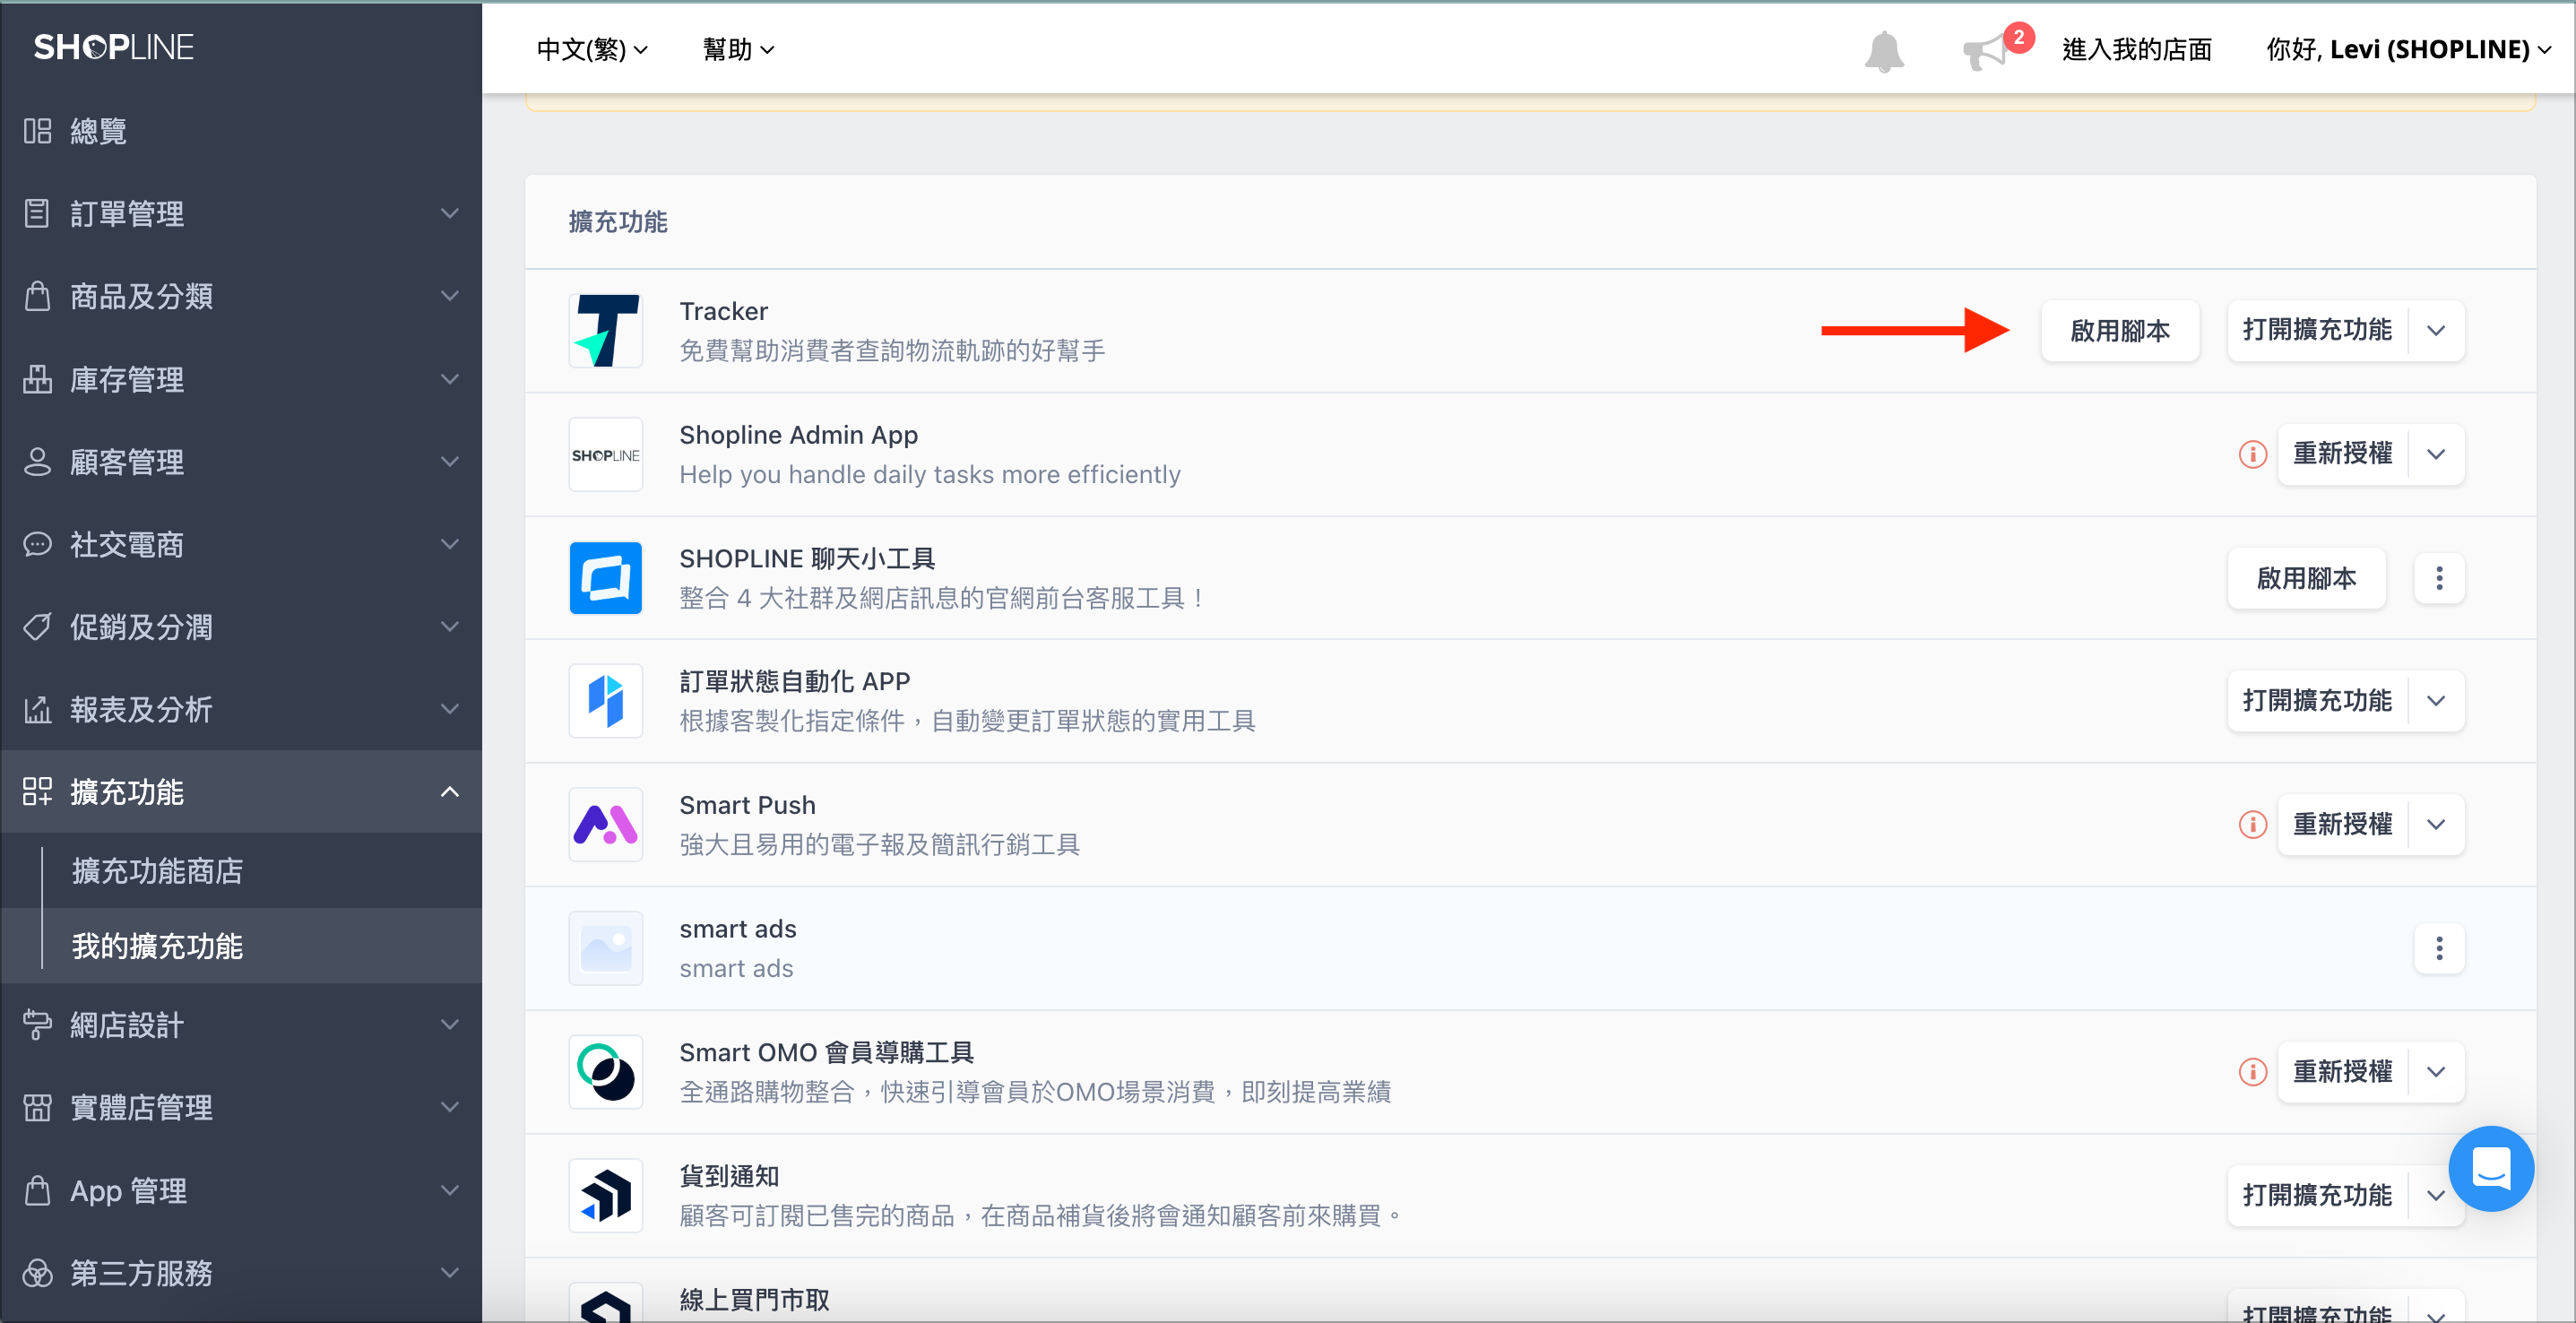This screenshot has height=1323, width=2576.
Task: Click the 實體店管理 store icon
Action: [37, 1107]
